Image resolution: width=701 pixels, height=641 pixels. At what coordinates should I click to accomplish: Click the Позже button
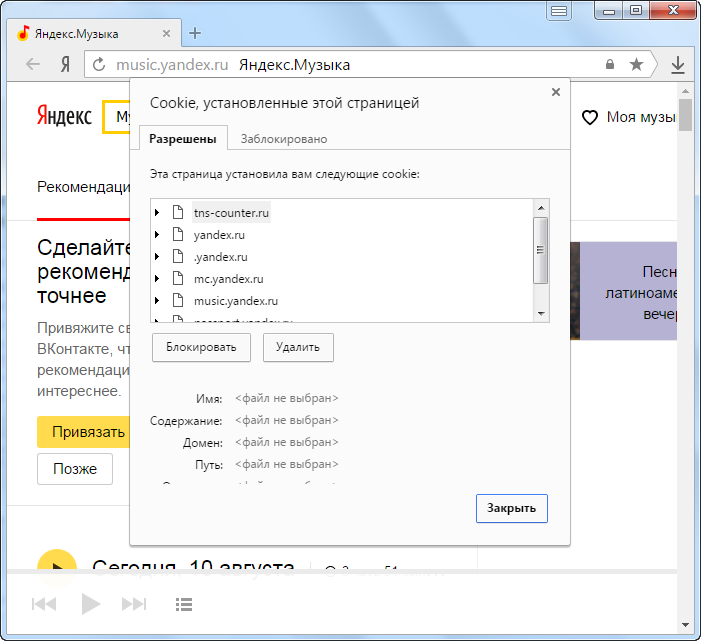click(x=75, y=469)
